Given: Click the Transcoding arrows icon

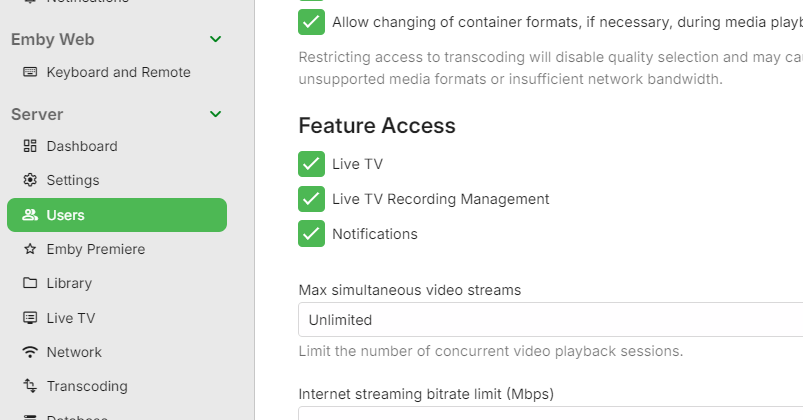Looking at the screenshot, I should (30, 386).
